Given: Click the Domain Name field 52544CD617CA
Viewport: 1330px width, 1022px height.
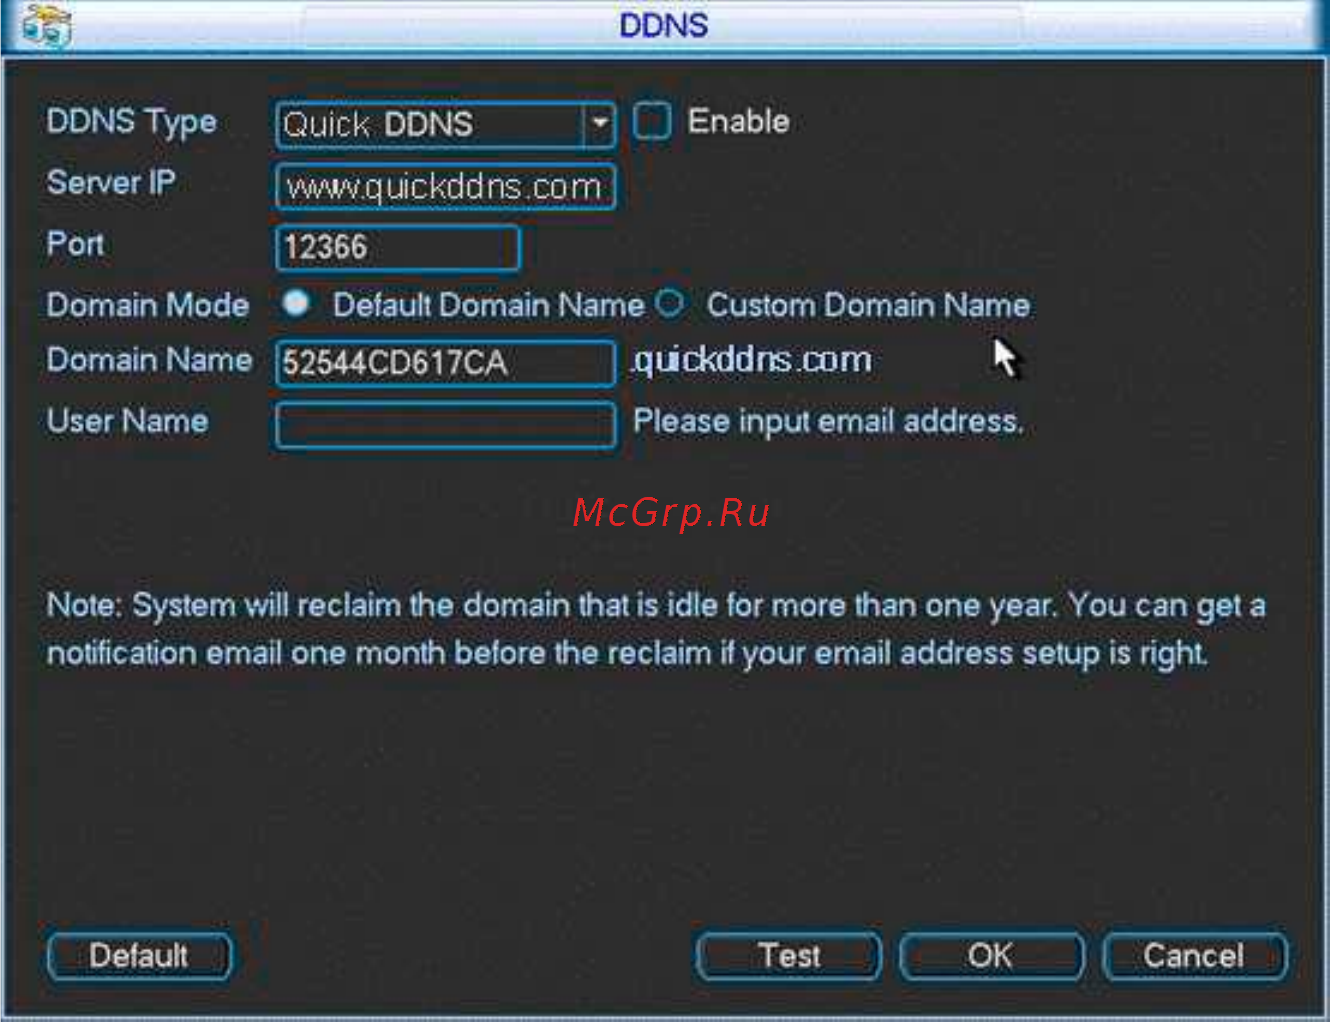Looking at the screenshot, I should click(445, 362).
